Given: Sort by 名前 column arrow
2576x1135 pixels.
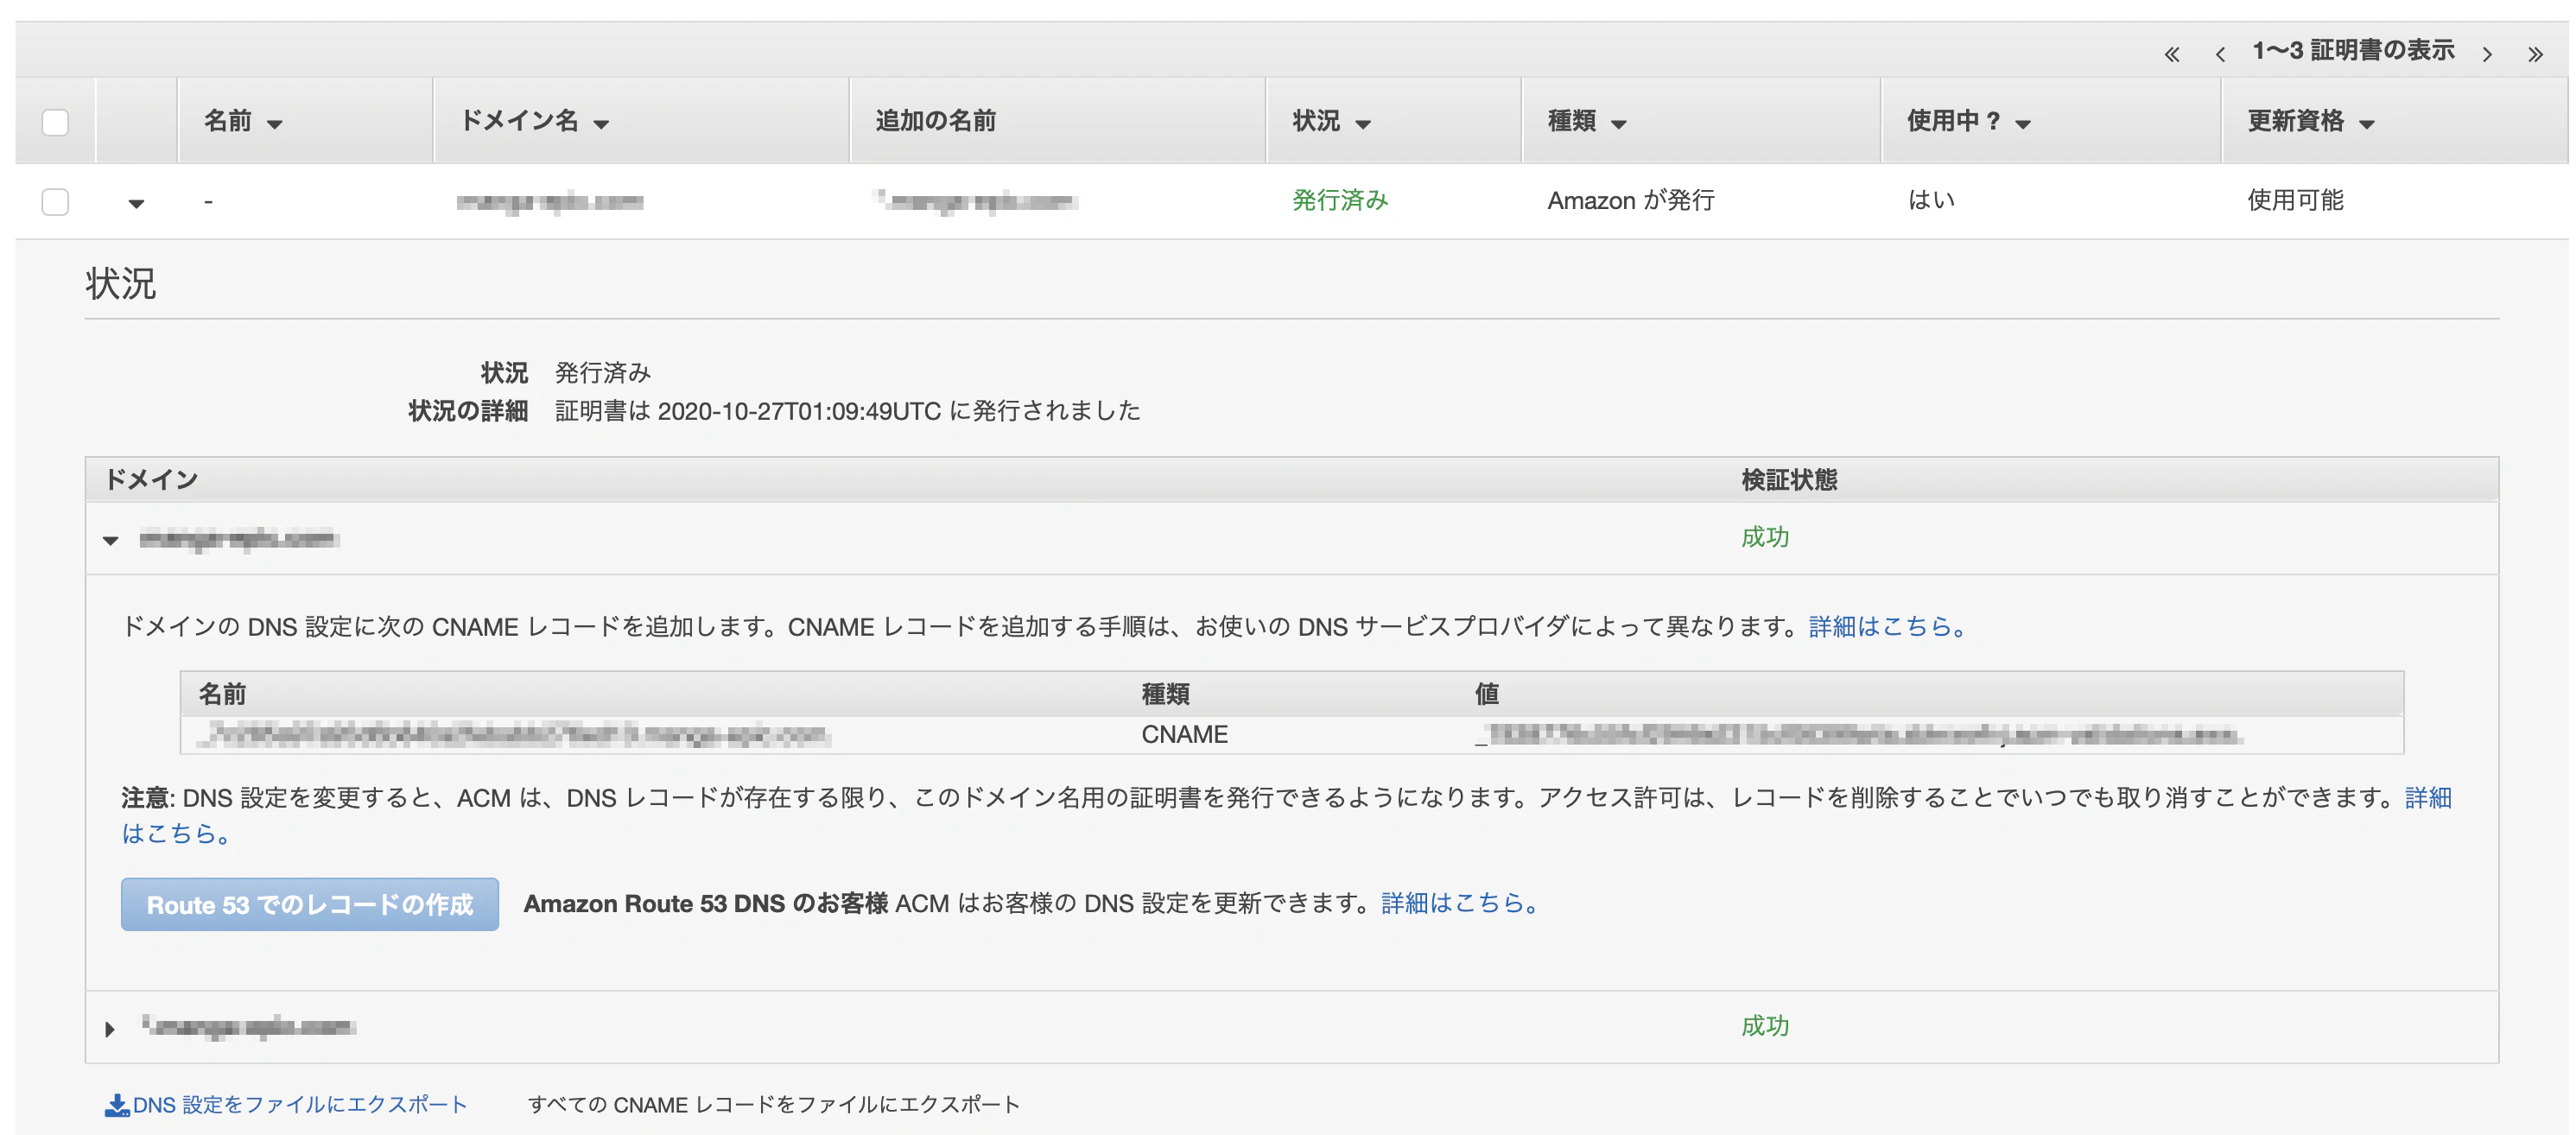Looking at the screenshot, I should pos(274,124).
